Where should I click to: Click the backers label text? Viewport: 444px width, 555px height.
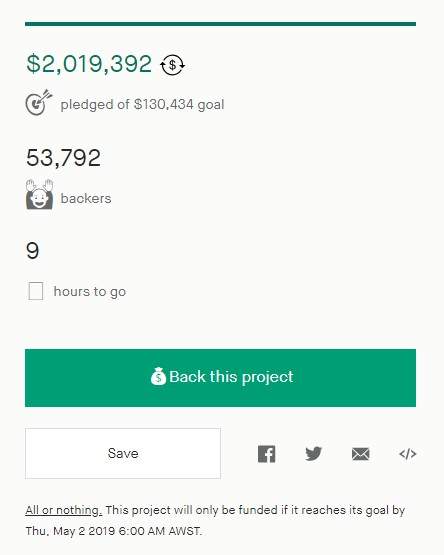pyautogui.click(x=86, y=198)
